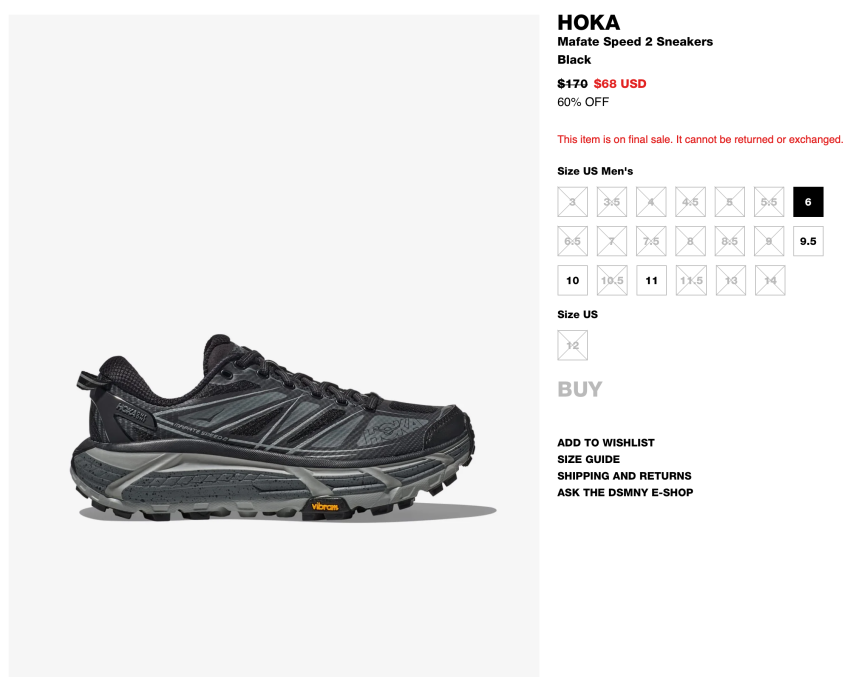The image size is (850, 683).
Task: Click crossed-out size 11.5 box
Action: tap(691, 280)
